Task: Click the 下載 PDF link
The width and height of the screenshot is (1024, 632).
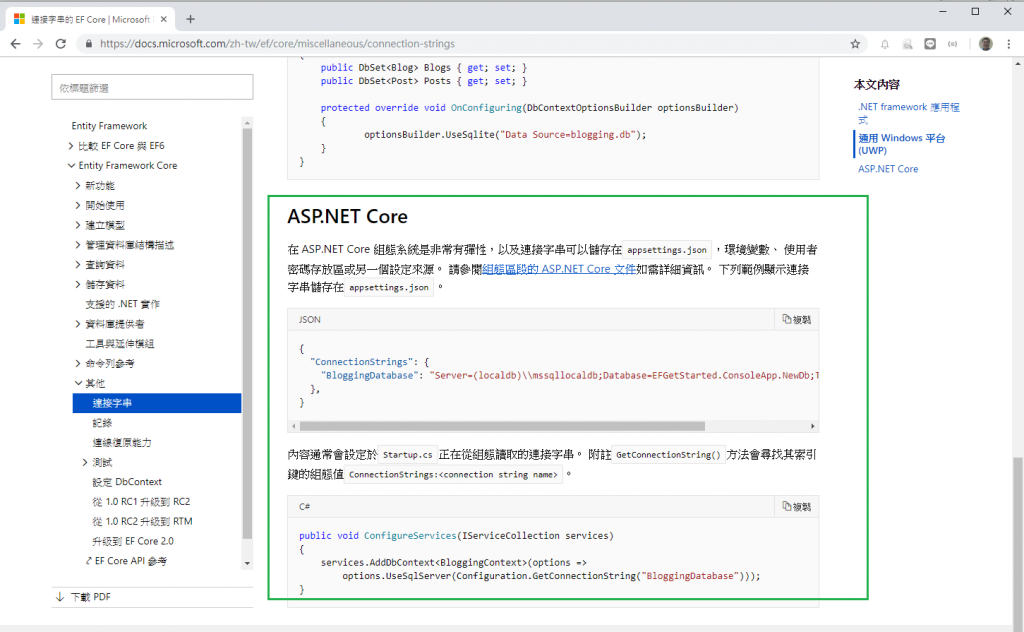Action: click(x=90, y=597)
